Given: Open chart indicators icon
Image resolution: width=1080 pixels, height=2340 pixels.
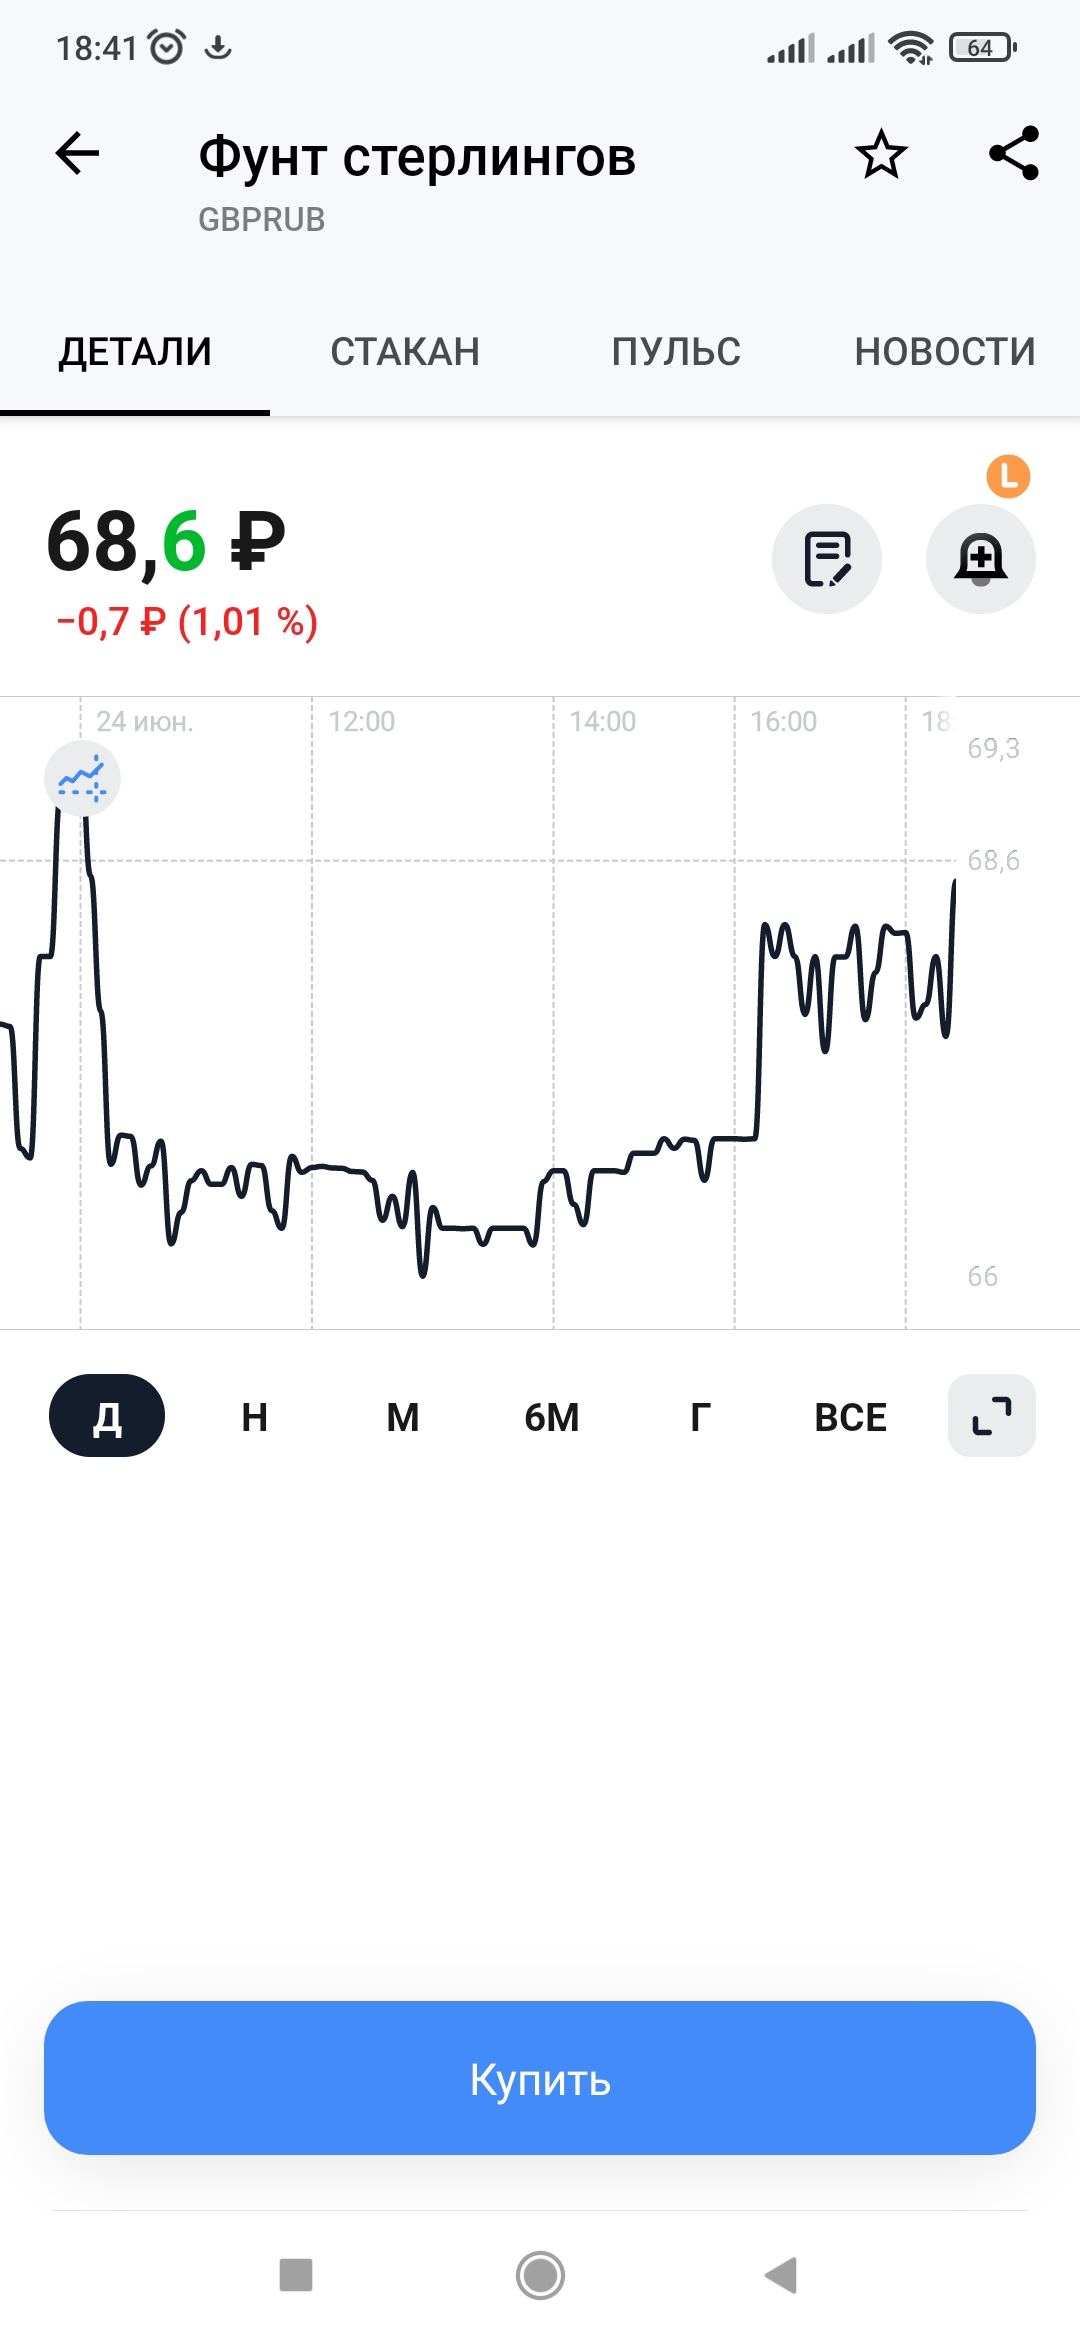Looking at the screenshot, I should pyautogui.click(x=82, y=779).
